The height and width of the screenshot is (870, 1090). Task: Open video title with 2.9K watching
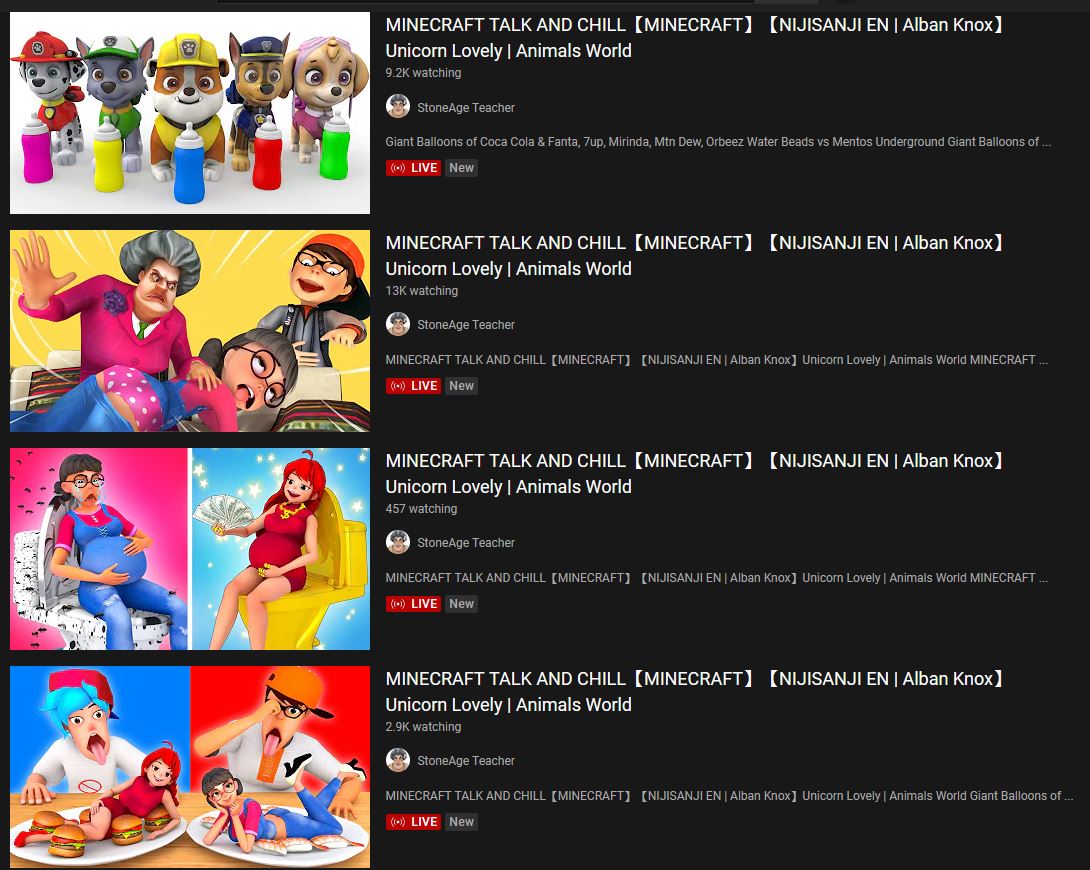[695, 691]
